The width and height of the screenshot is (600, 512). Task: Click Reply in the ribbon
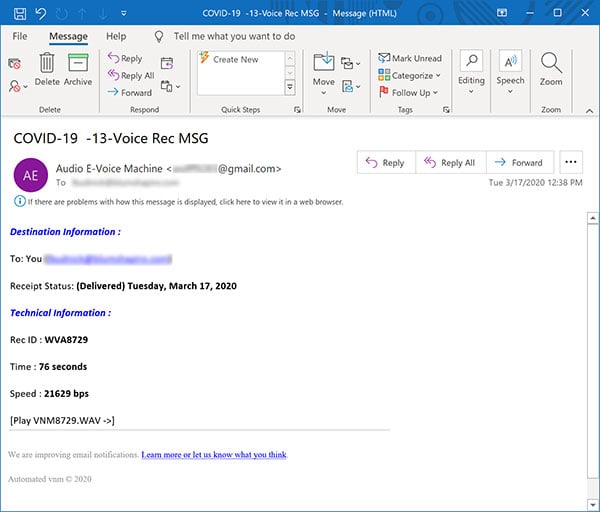pos(125,59)
